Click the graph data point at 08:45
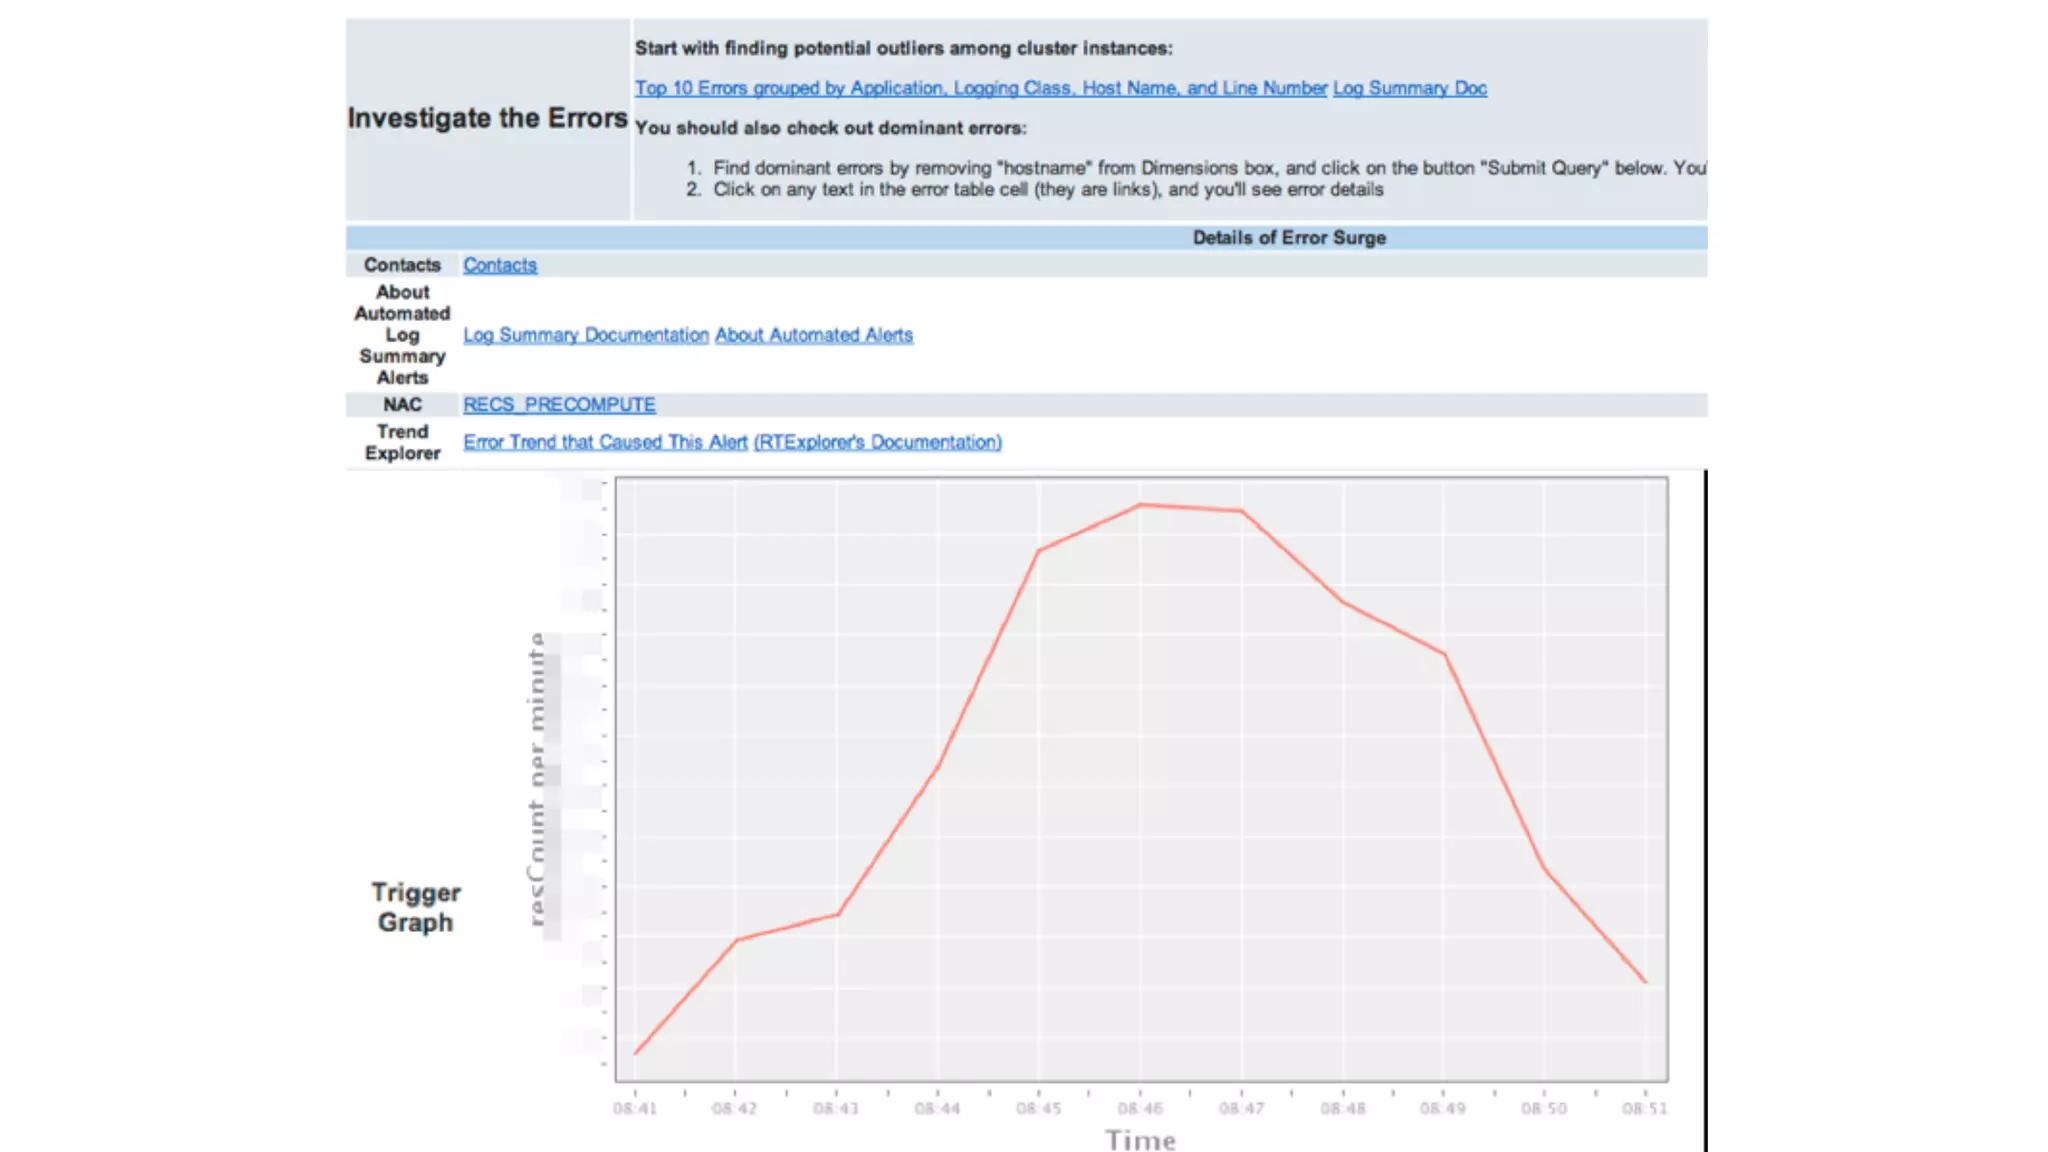The width and height of the screenshot is (2048, 1152). [1039, 550]
